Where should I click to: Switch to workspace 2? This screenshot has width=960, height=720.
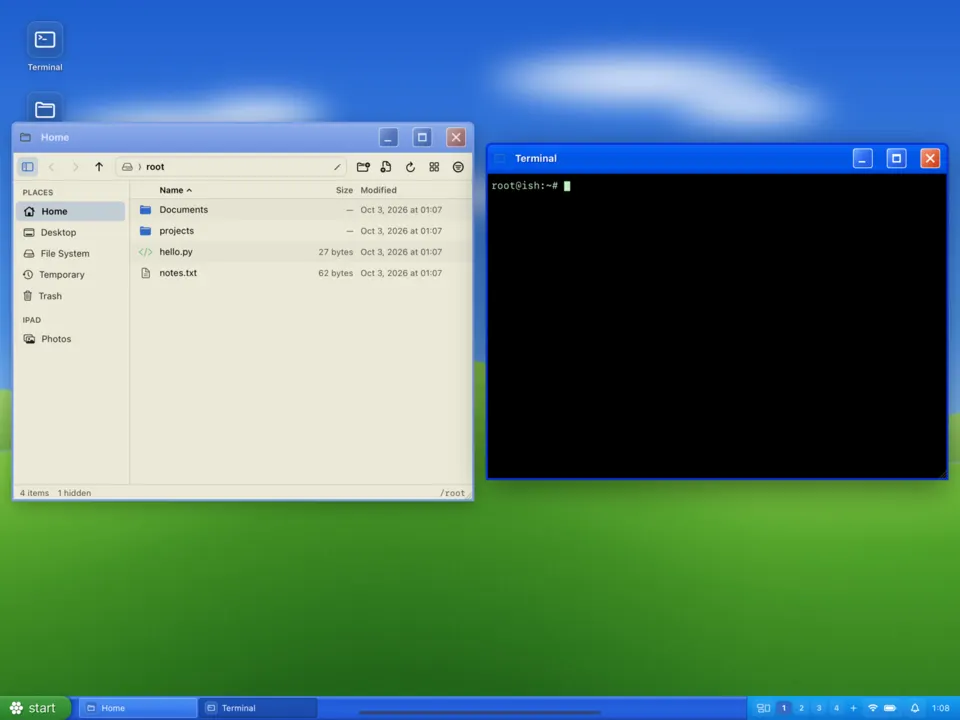(x=801, y=708)
